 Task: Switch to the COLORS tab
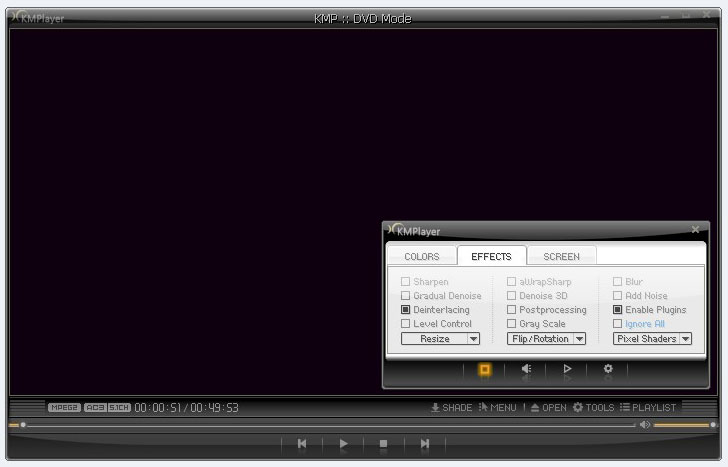pos(422,257)
